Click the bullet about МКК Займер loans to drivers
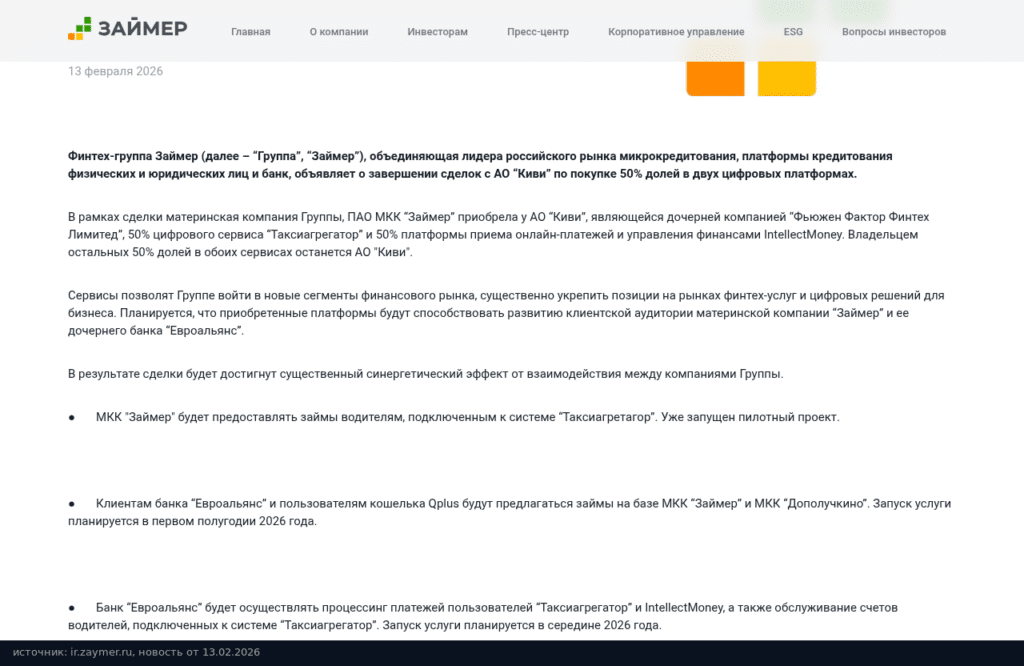 click(454, 417)
